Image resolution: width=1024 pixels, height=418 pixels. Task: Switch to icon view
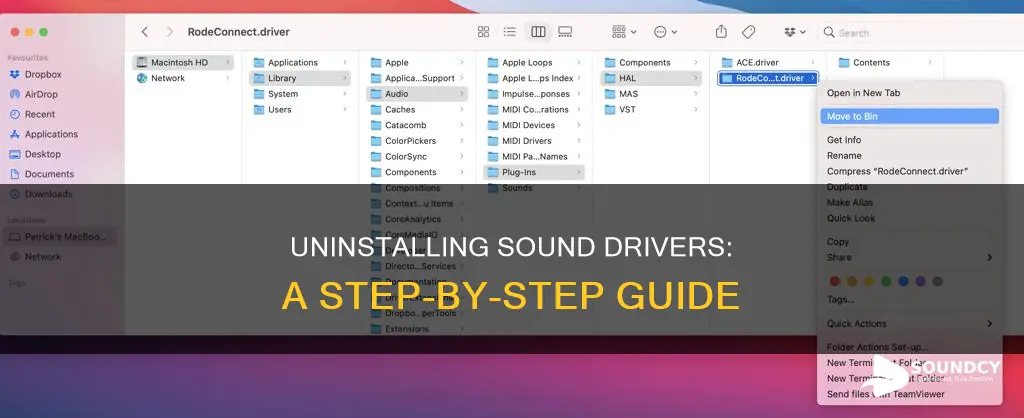tap(483, 32)
